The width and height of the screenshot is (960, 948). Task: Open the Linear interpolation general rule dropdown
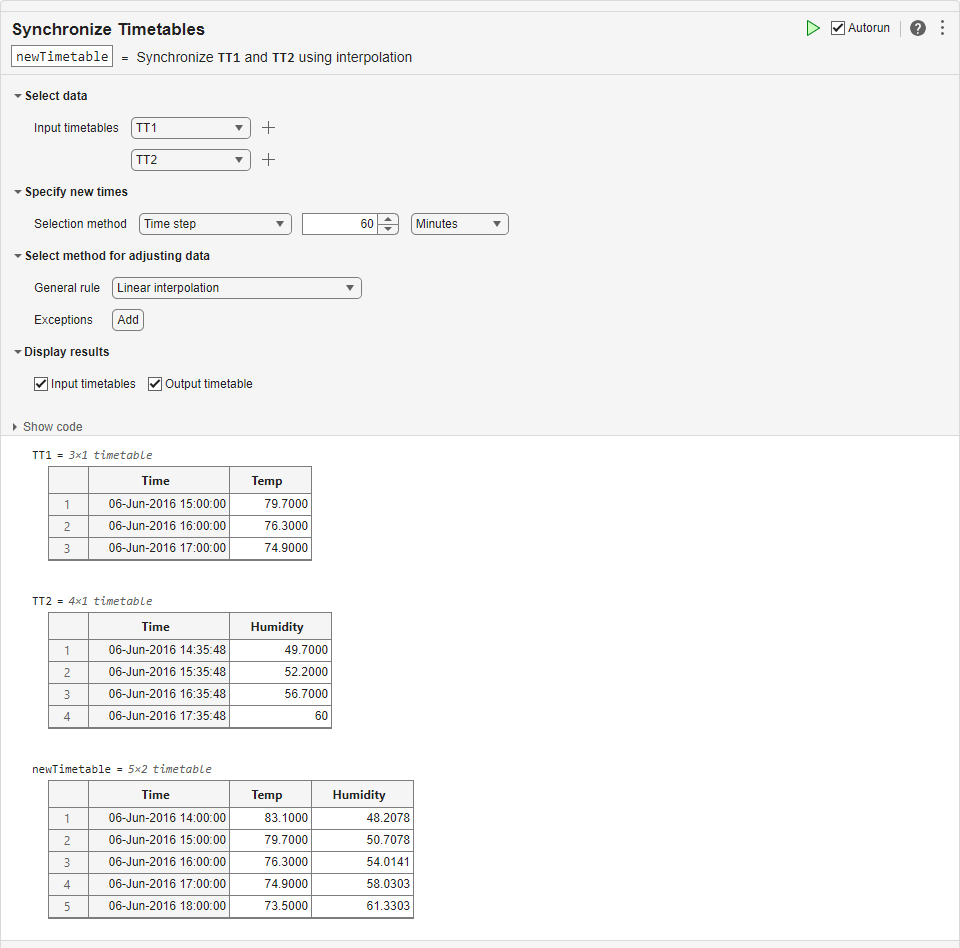(x=236, y=288)
